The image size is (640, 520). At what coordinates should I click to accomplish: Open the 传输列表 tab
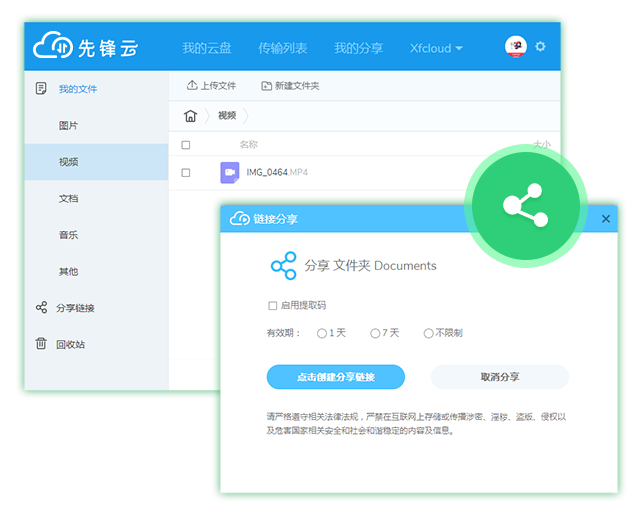[283, 48]
